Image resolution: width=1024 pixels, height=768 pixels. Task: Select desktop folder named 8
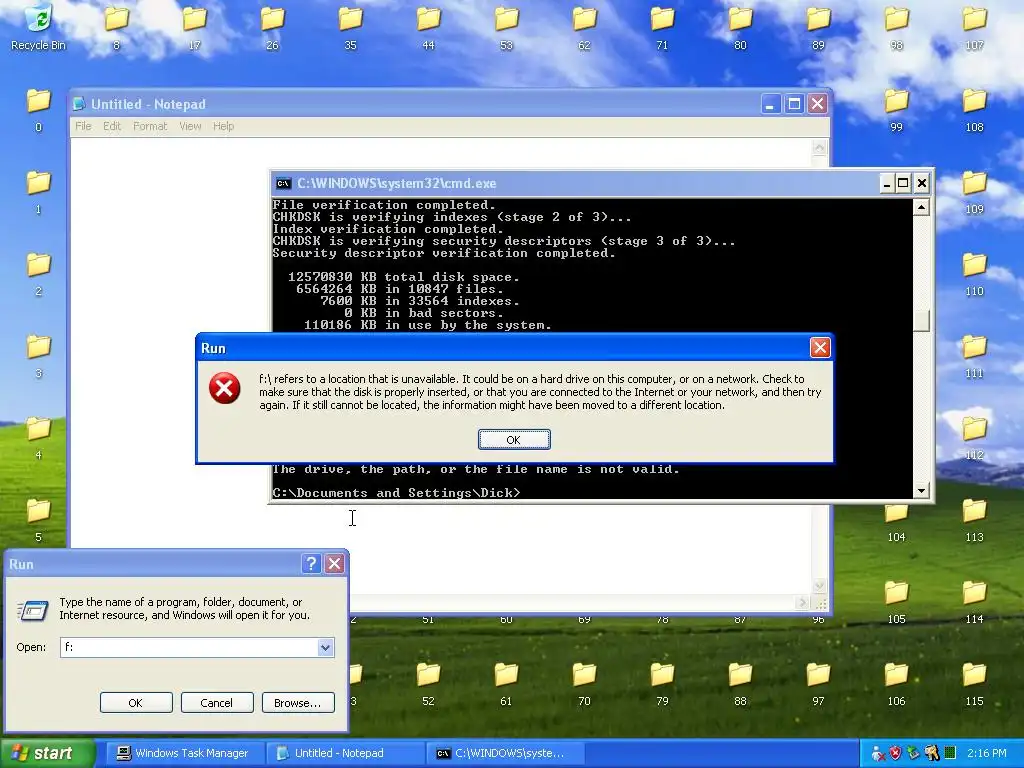click(x=116, y=27)
